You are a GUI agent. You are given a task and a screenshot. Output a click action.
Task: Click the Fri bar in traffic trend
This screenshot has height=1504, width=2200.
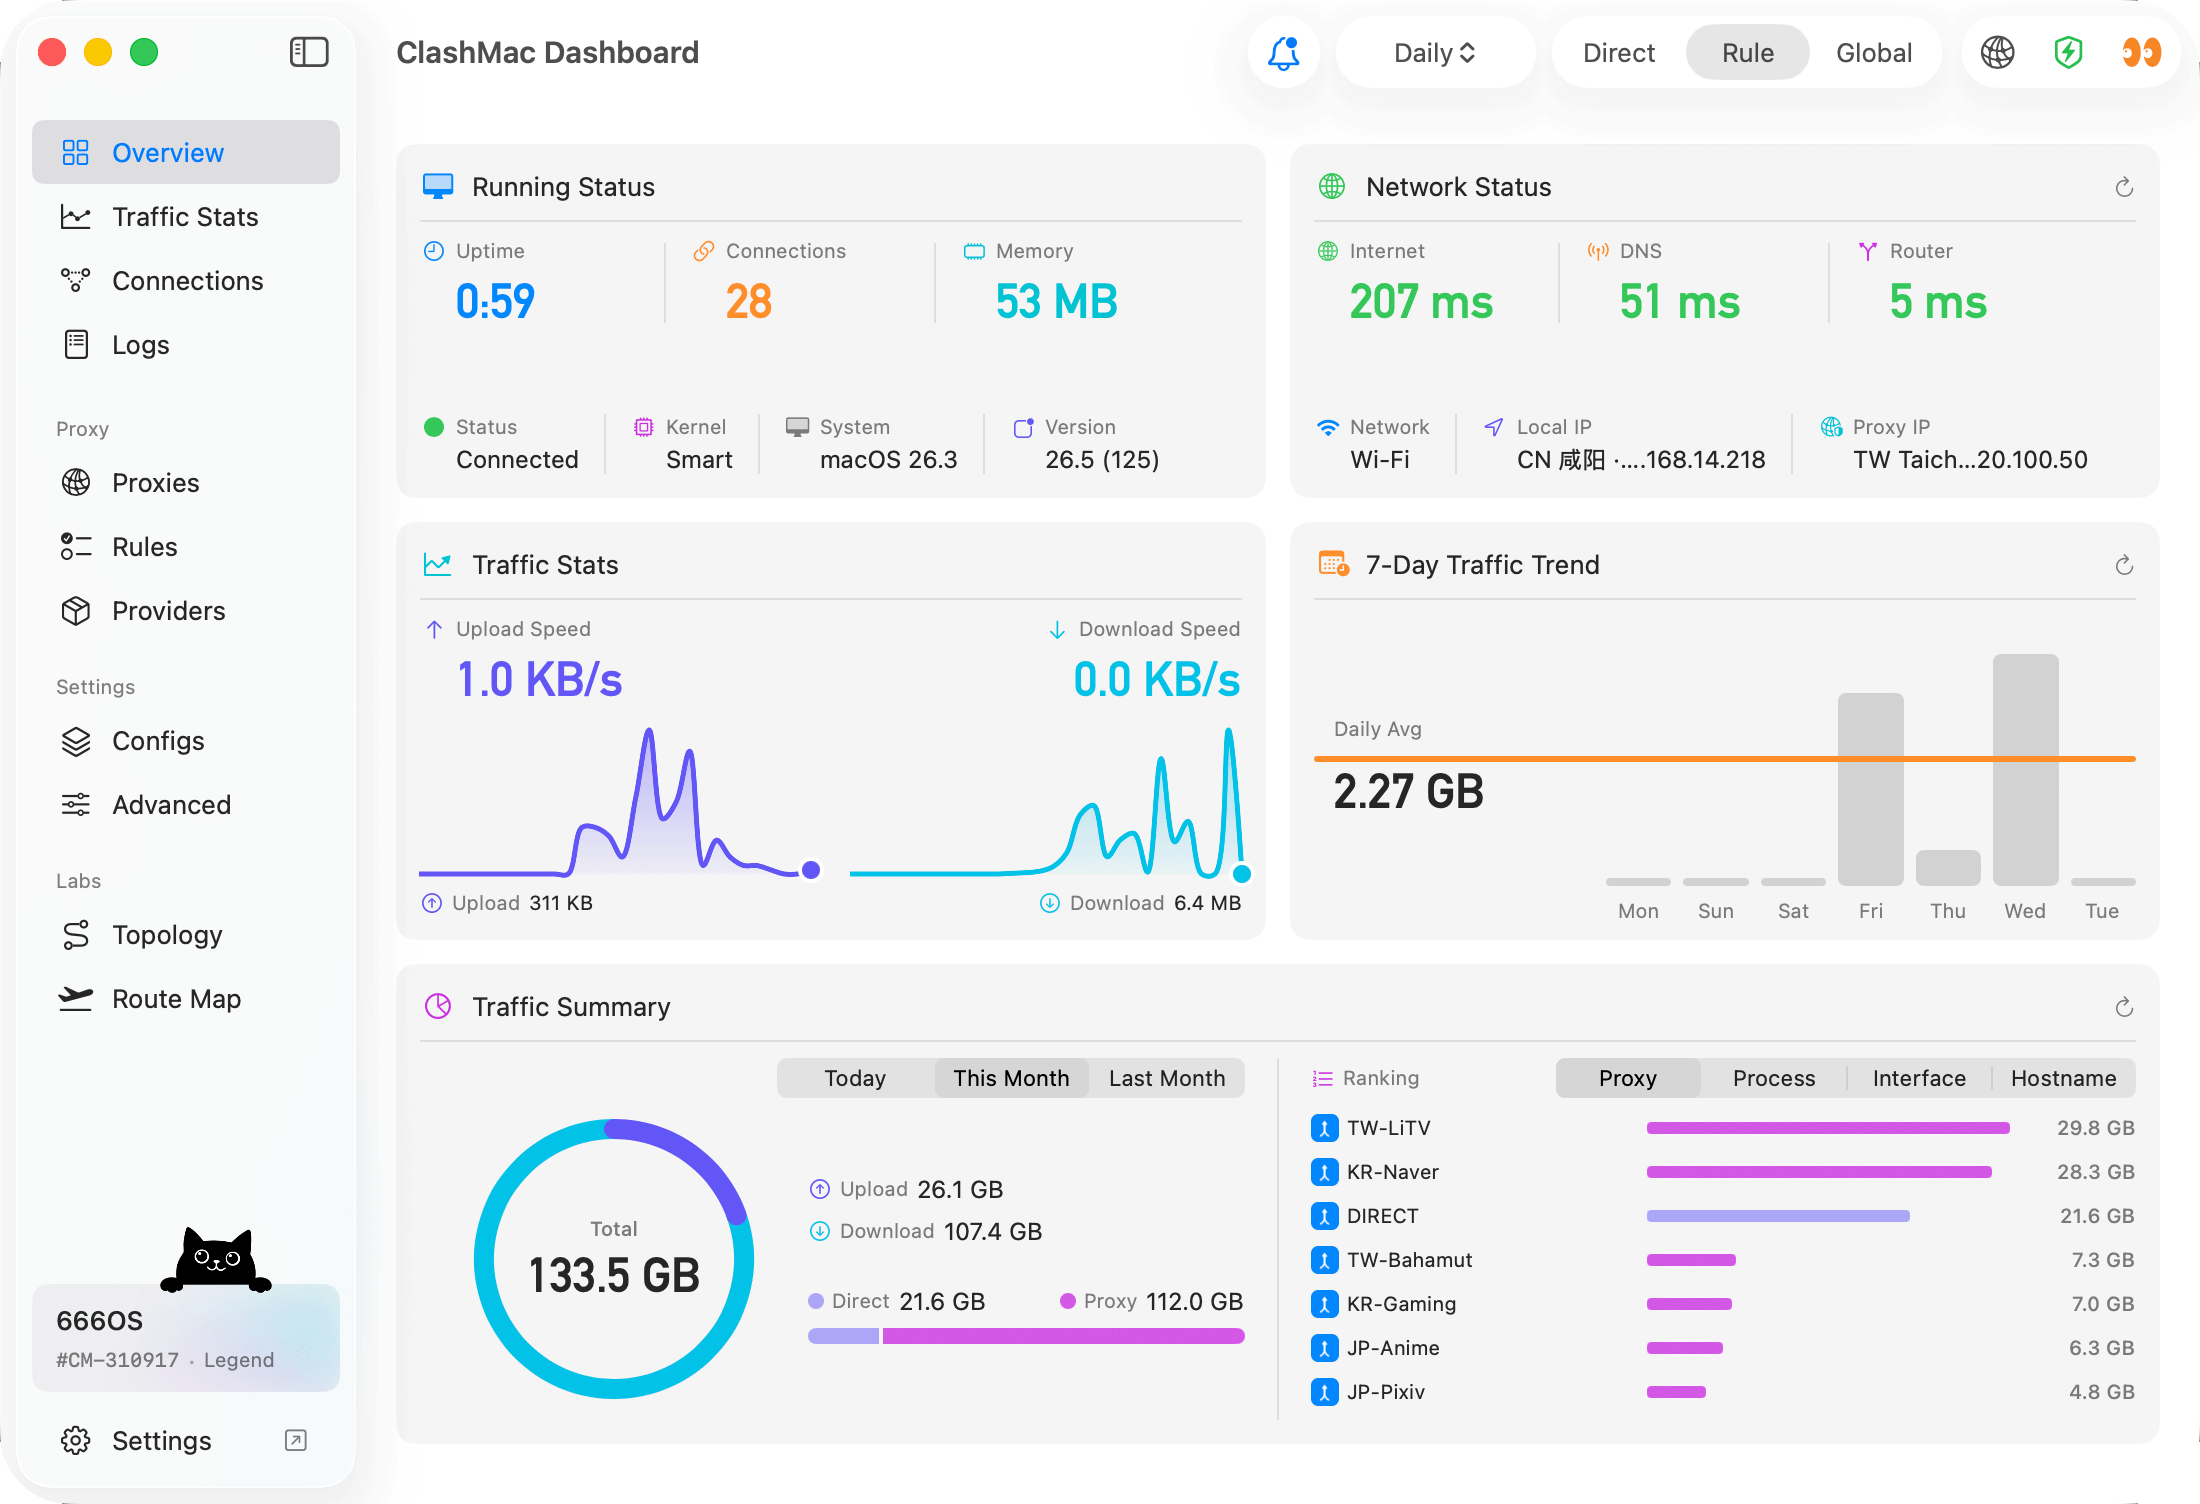[x=1870, y=789]
